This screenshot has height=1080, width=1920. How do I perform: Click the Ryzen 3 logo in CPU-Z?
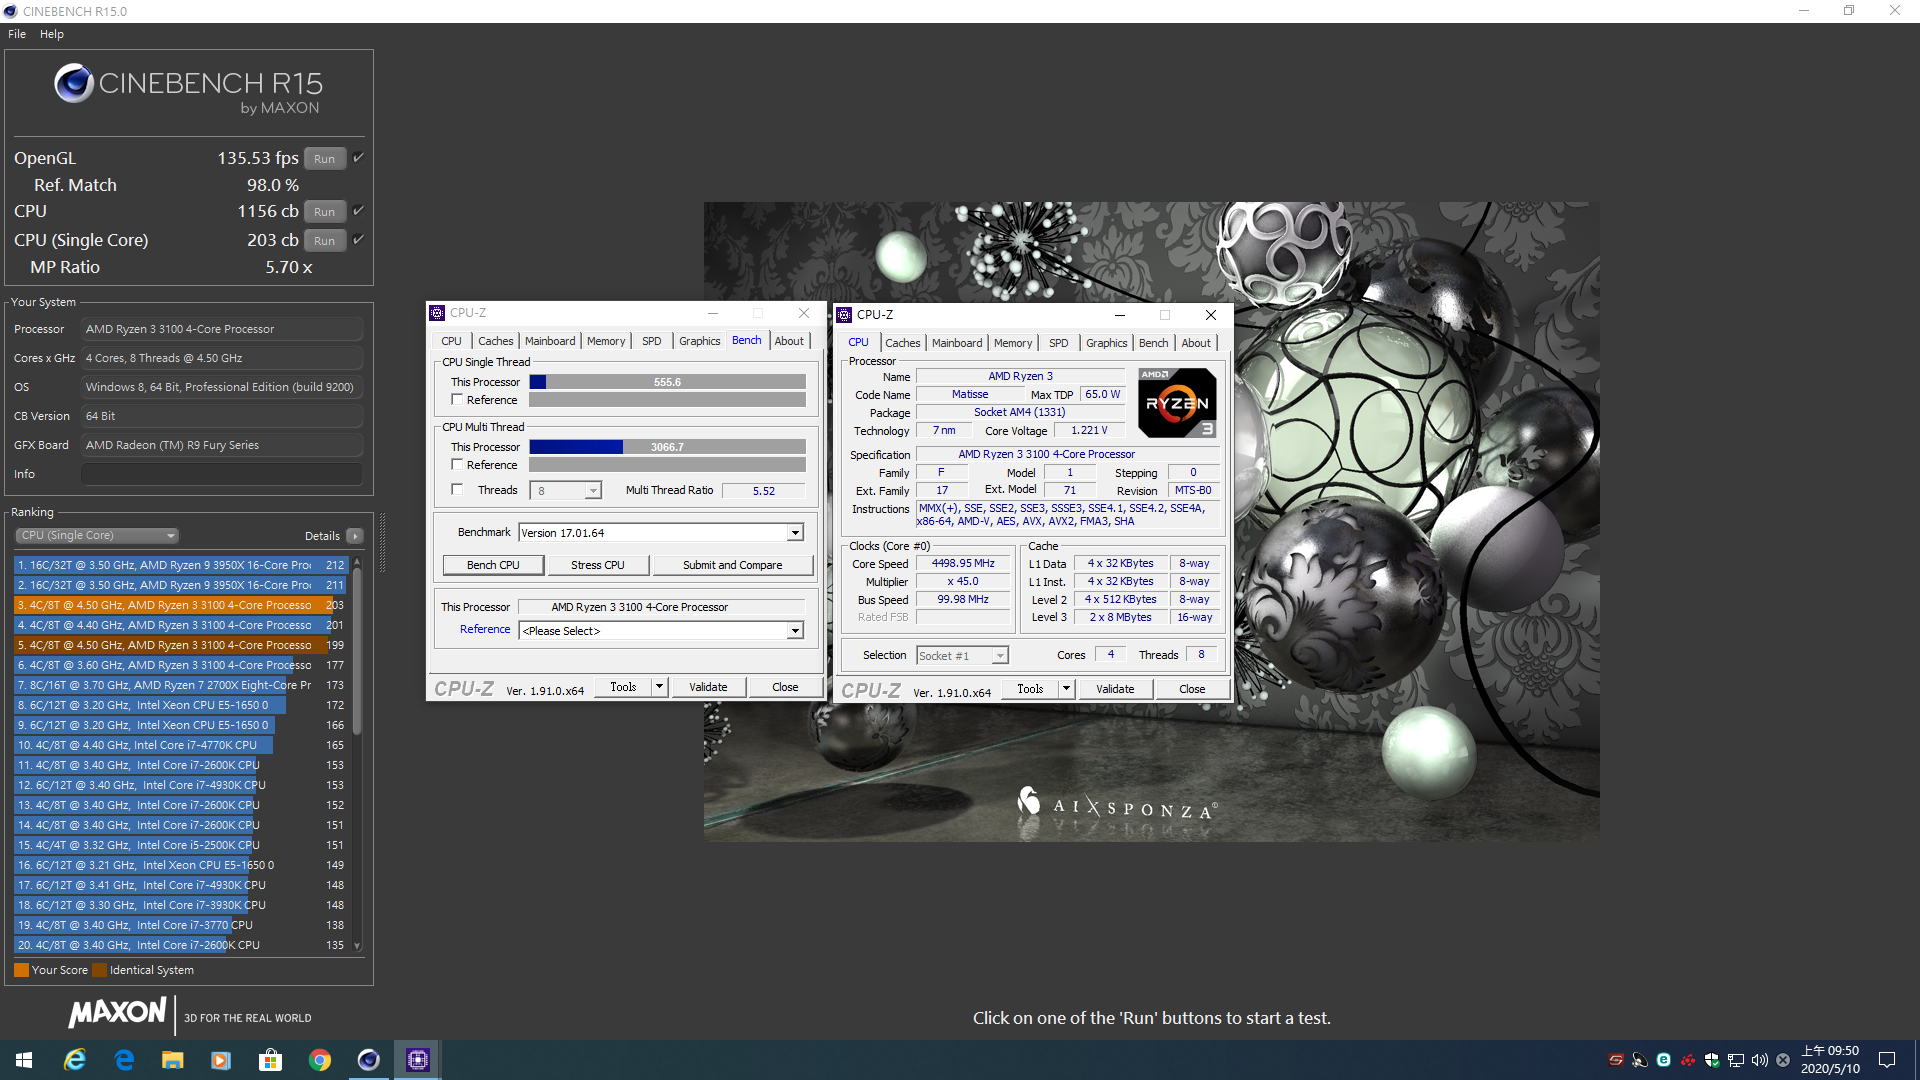[x=1177, y=403]
